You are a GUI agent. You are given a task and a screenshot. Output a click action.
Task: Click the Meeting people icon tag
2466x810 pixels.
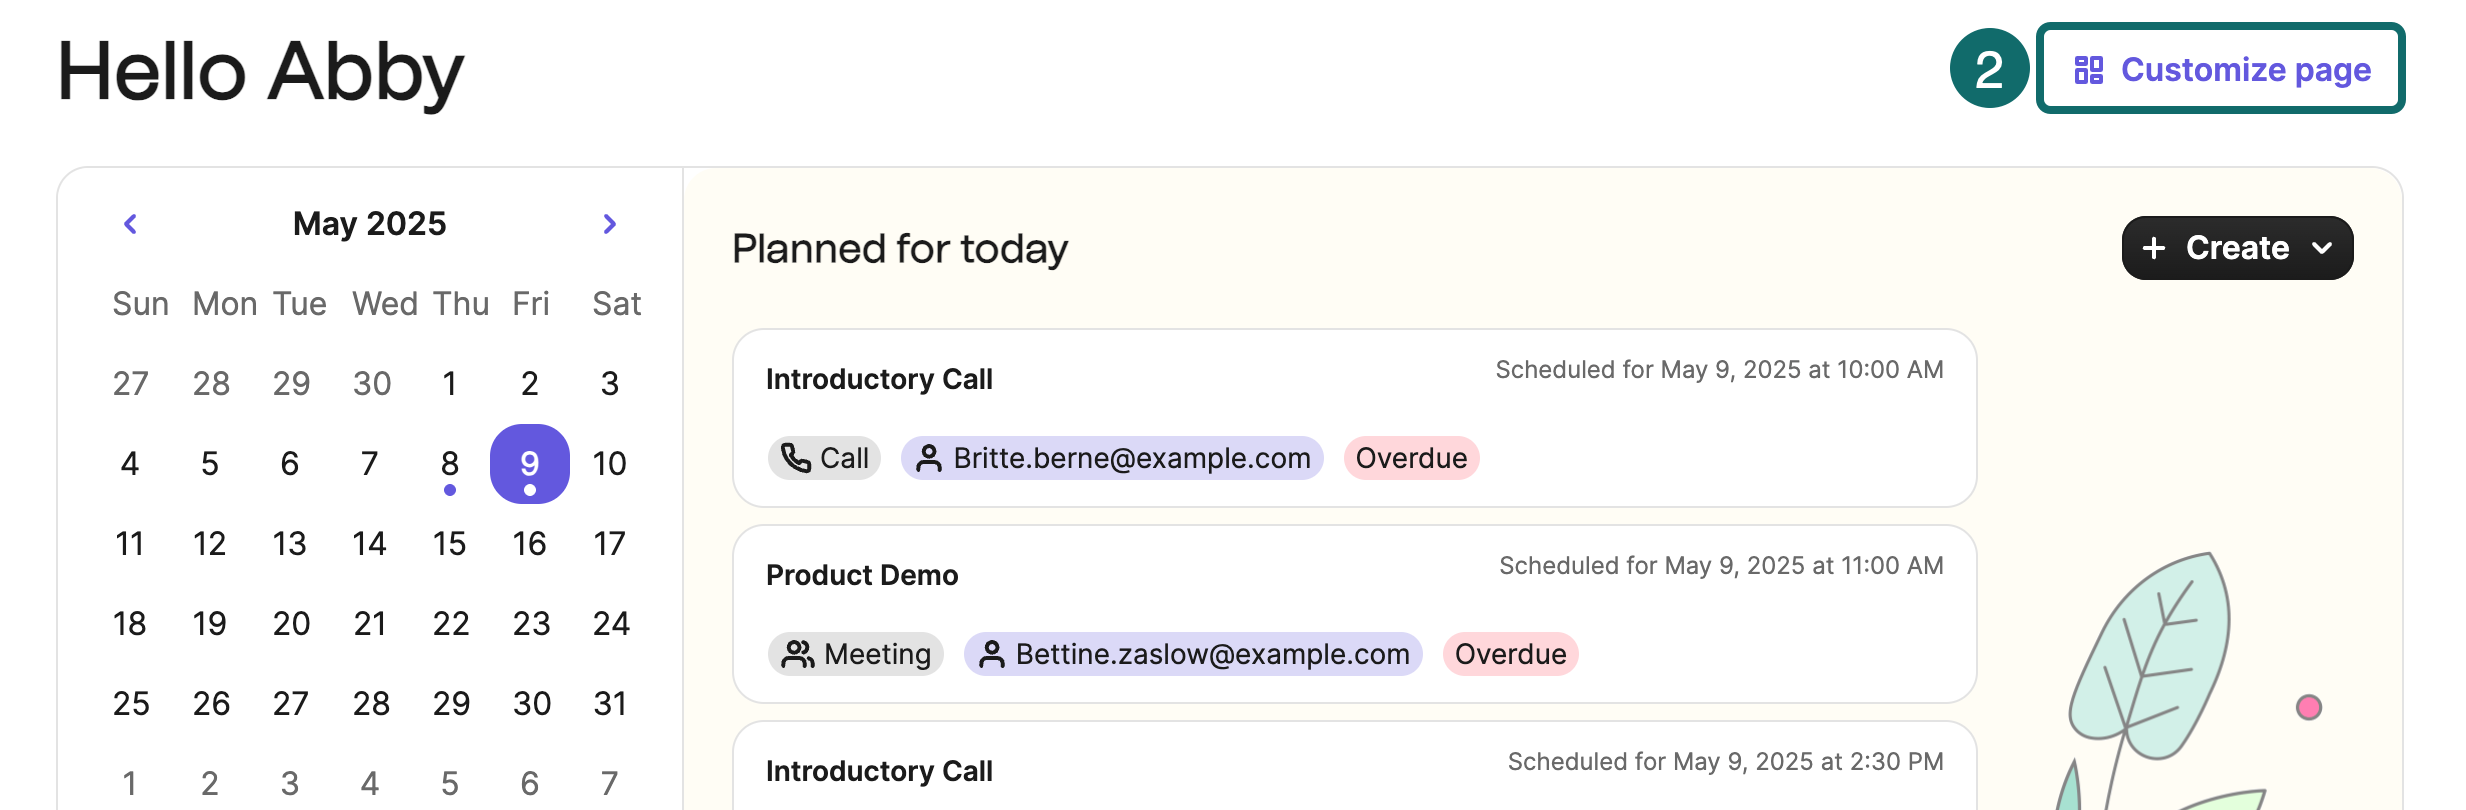tap(856, 654)
